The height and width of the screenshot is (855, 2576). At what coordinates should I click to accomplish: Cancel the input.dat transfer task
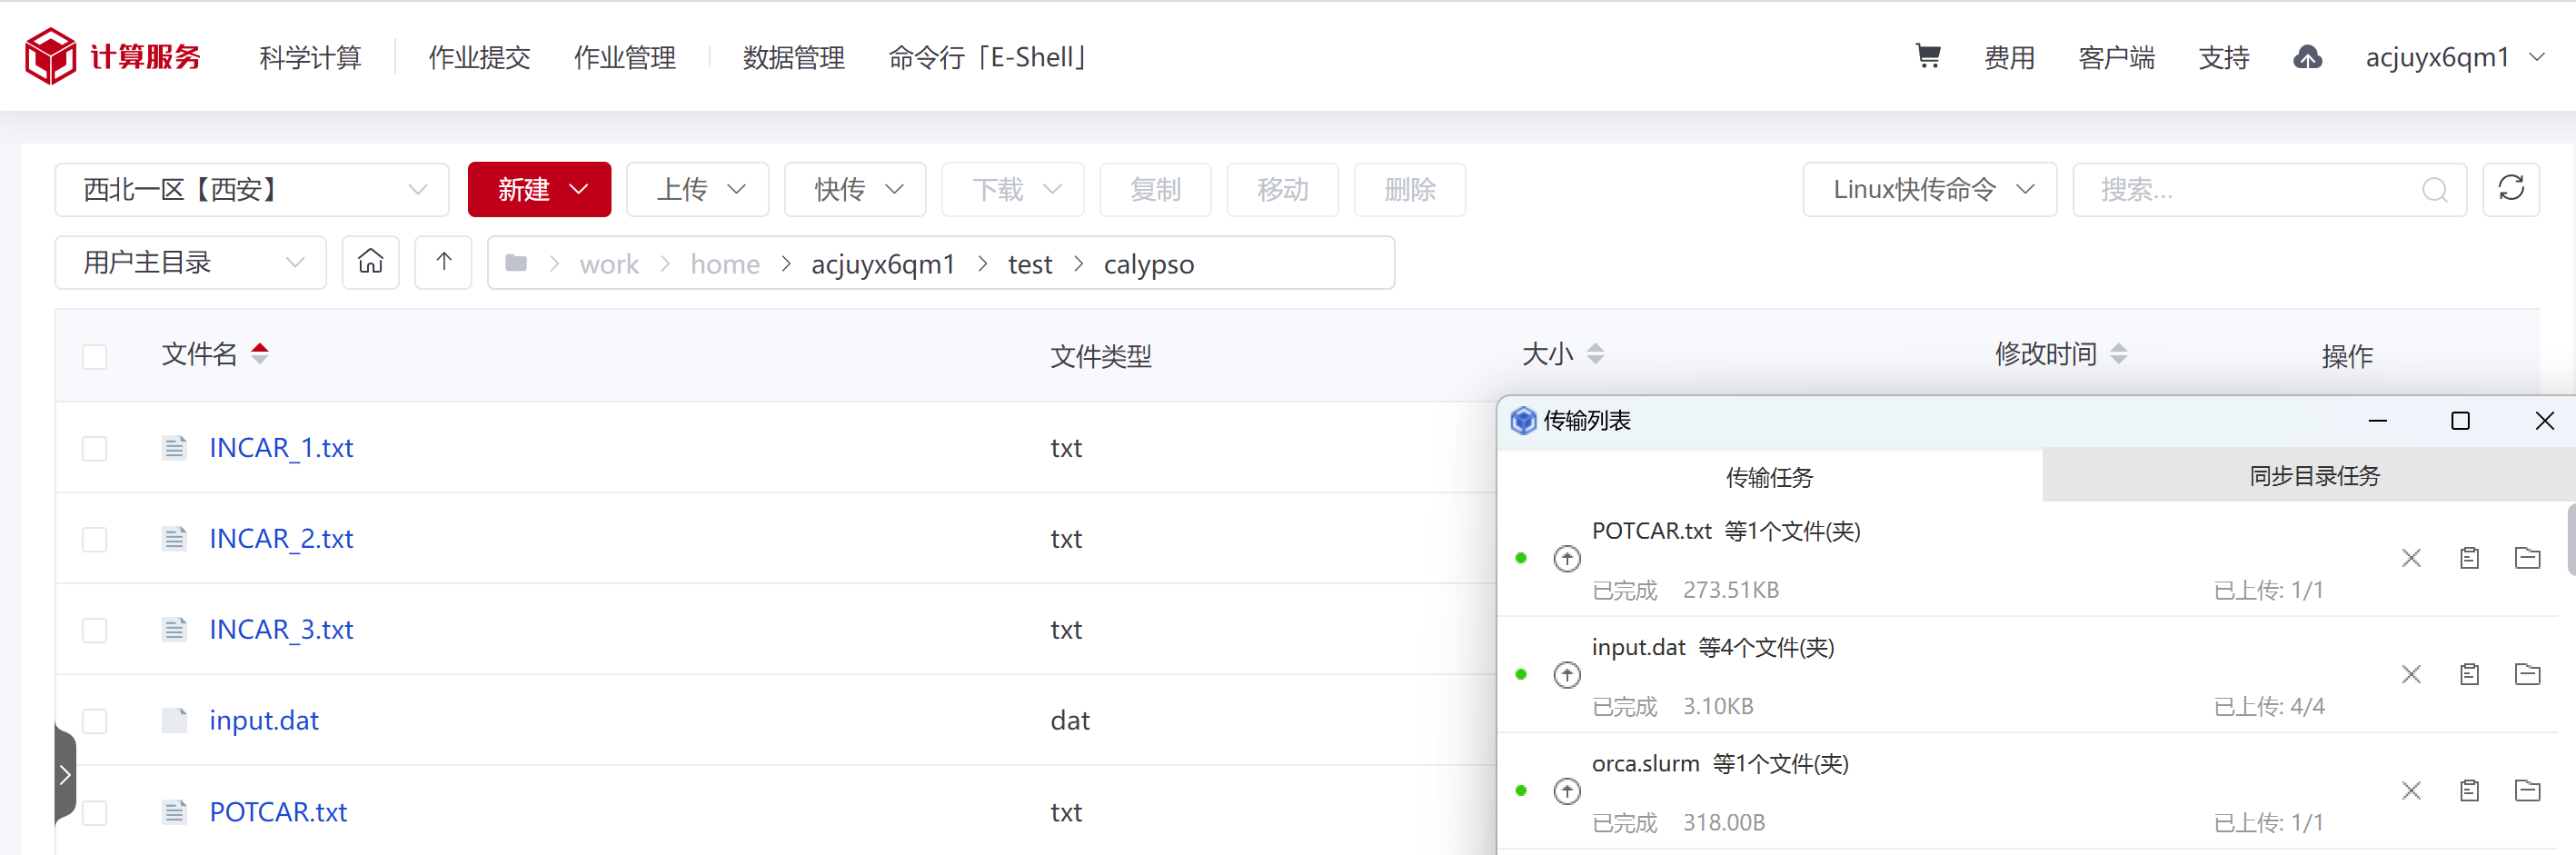coord(2411,675)
